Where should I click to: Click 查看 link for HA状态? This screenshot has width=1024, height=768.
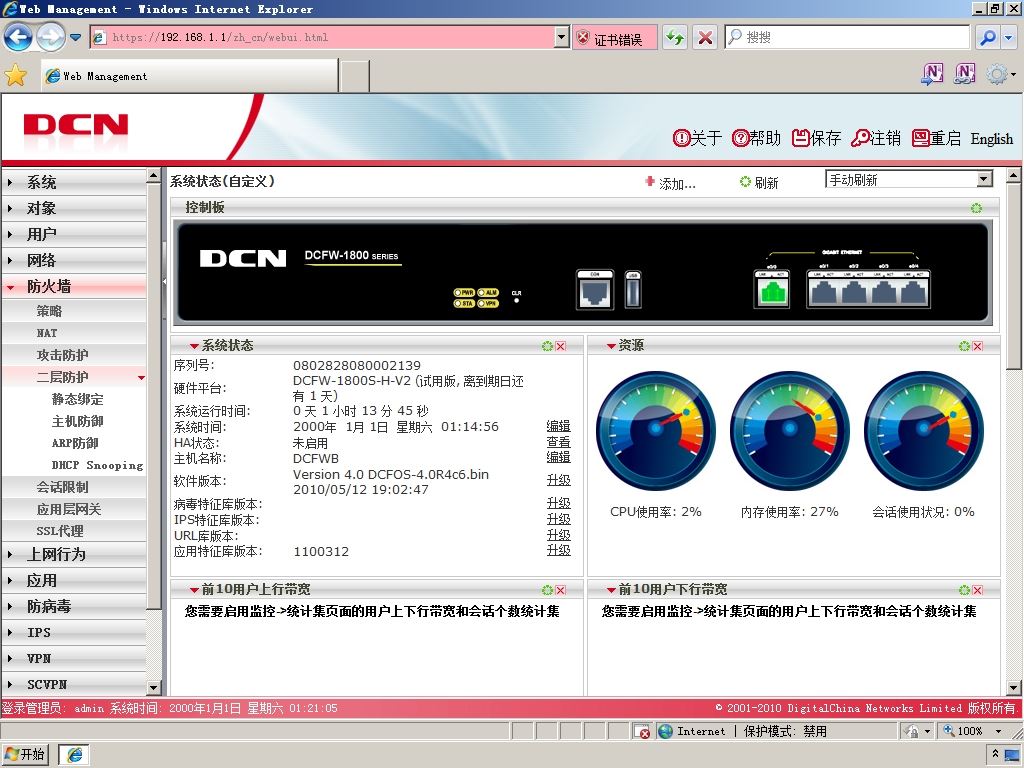coord(558,442)
